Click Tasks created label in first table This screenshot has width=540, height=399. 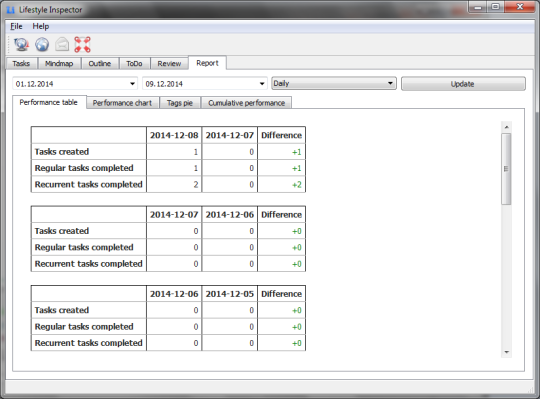click(x=62, y=152)
